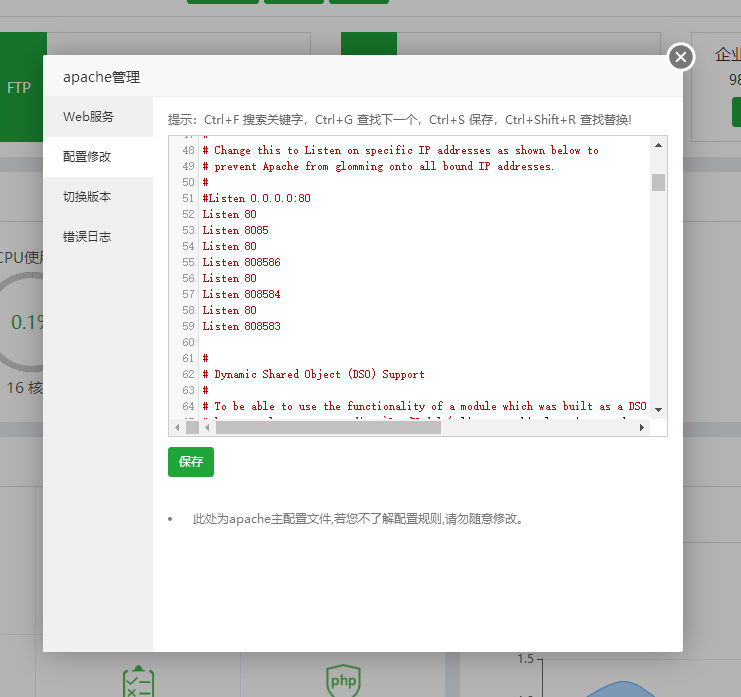This screenshot has height=697, width=741.
Task: Click the line 62 Dynamic Shared Object comment
Action: pyautogui.click(x=314, y=375)
